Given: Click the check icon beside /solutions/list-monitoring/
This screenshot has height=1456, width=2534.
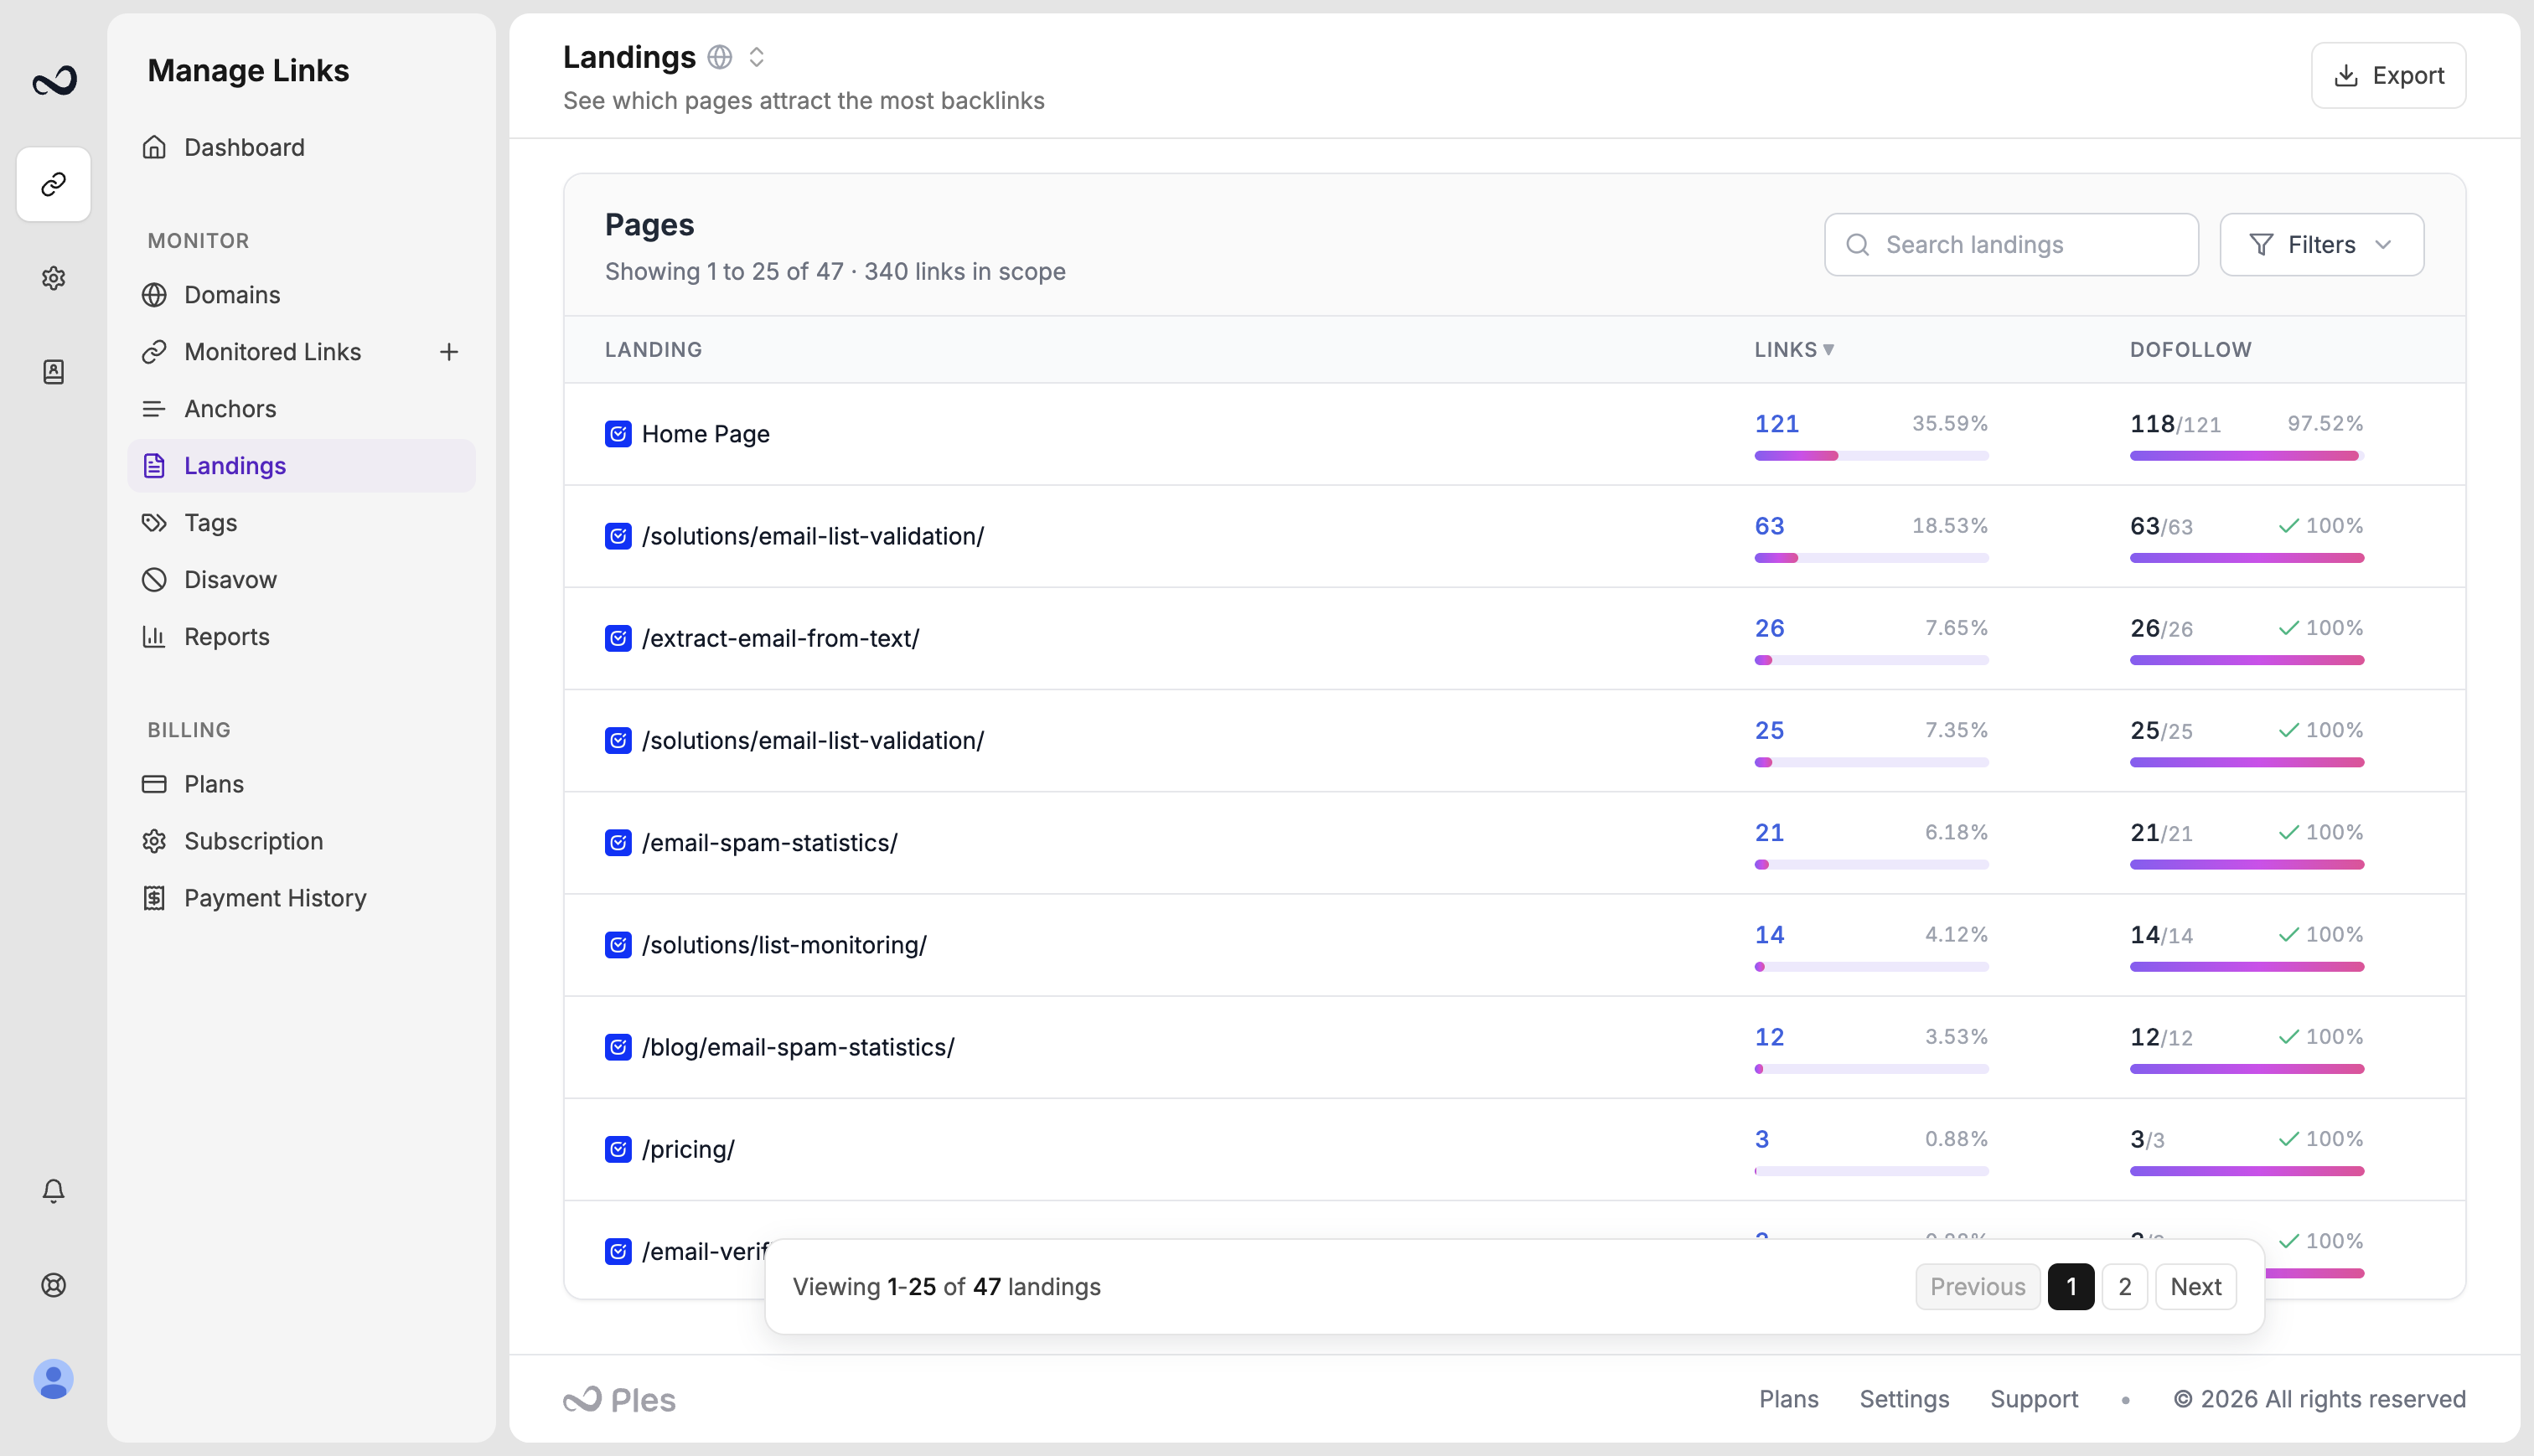Looking at the screenshot, I should pyautogui.click(x=618, y=945).
